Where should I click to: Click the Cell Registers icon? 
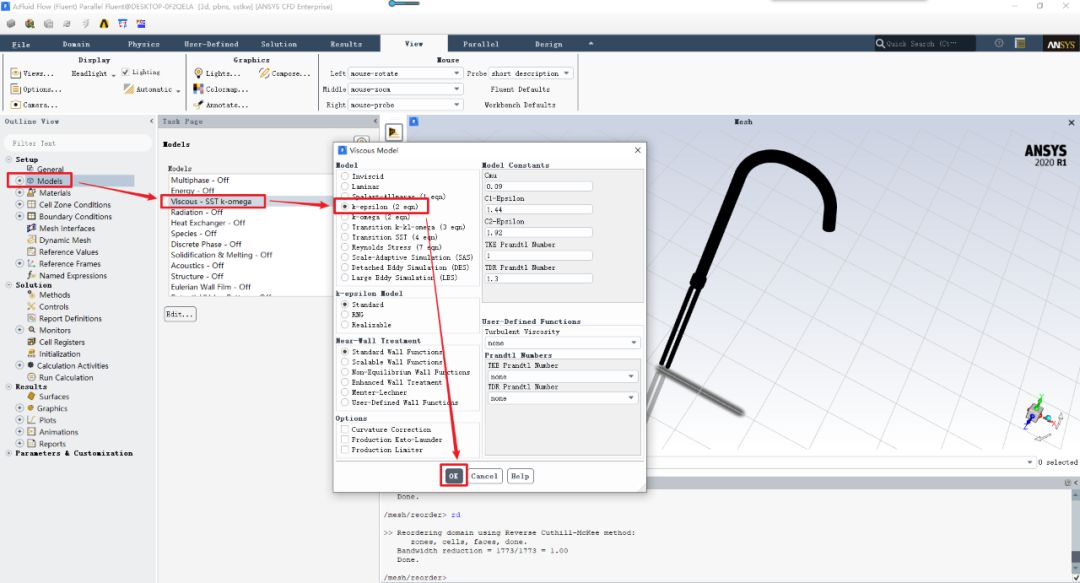32,342
